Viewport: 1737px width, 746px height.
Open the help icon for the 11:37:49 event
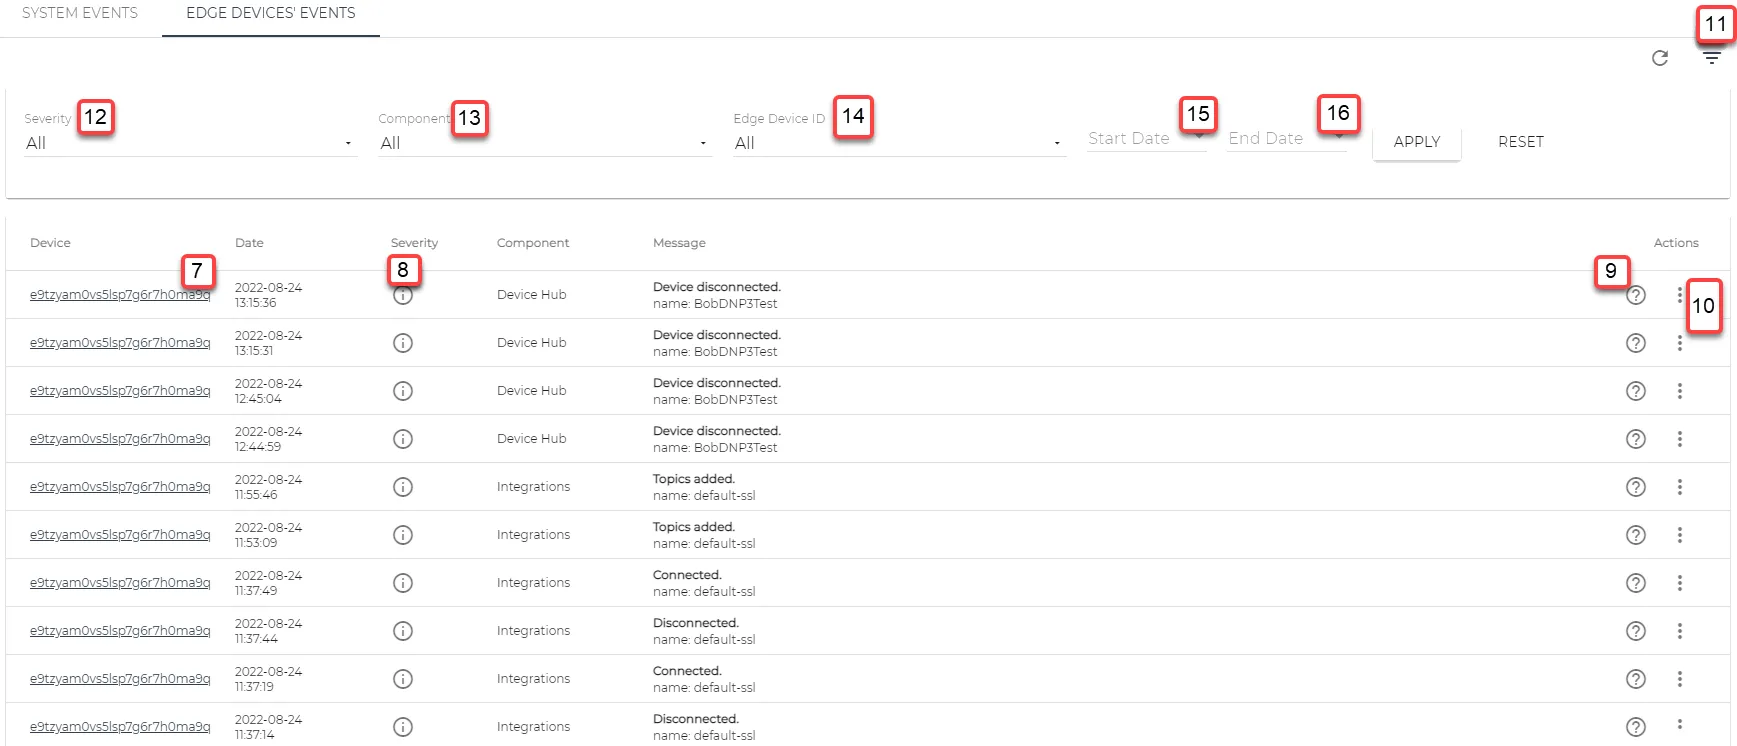point(1636,583)
